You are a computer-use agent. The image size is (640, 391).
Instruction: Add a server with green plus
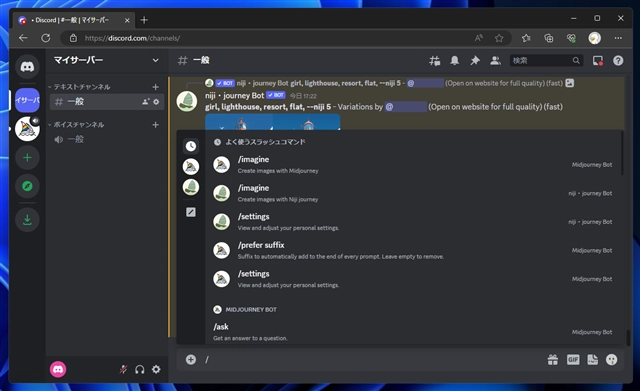(27, 158)
